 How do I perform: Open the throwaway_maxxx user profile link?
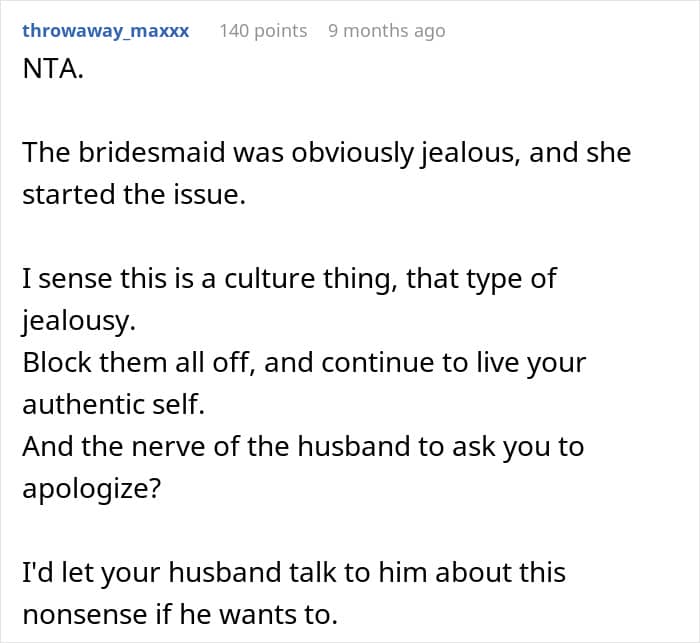tap(105, 31)
